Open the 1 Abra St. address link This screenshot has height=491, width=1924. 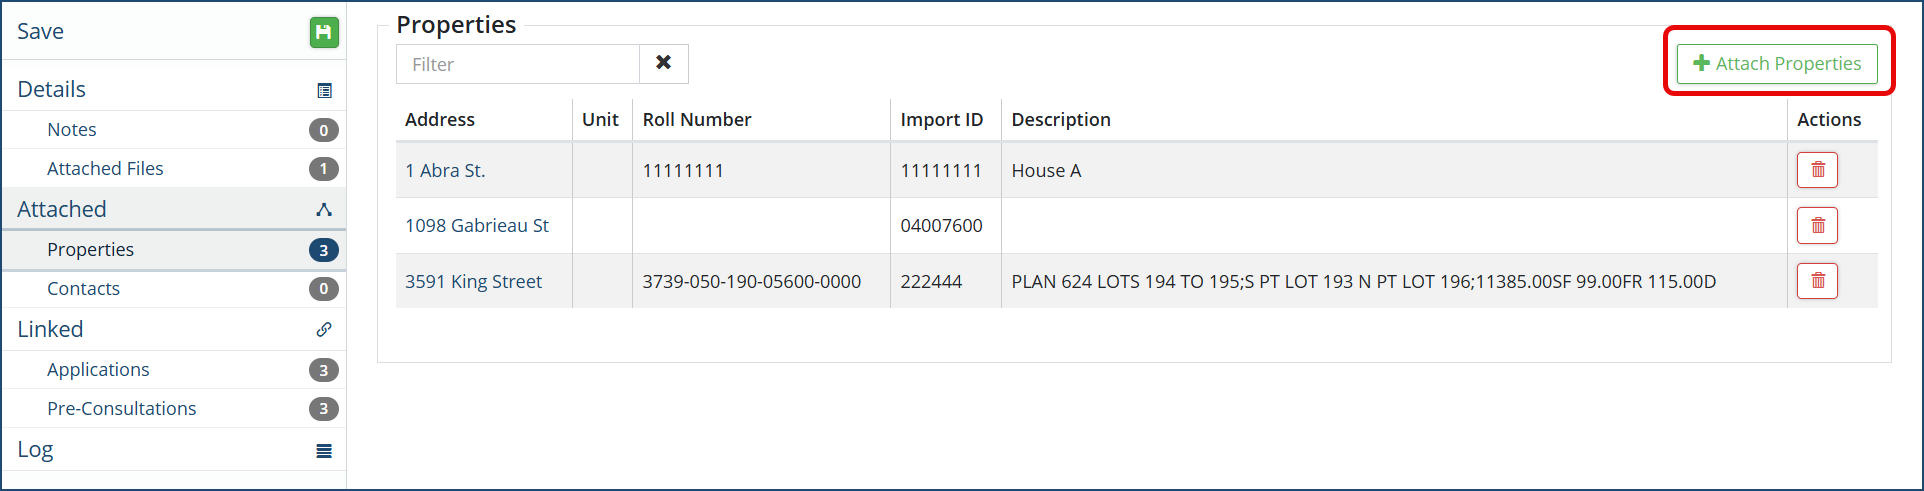[x=445, y=171]
